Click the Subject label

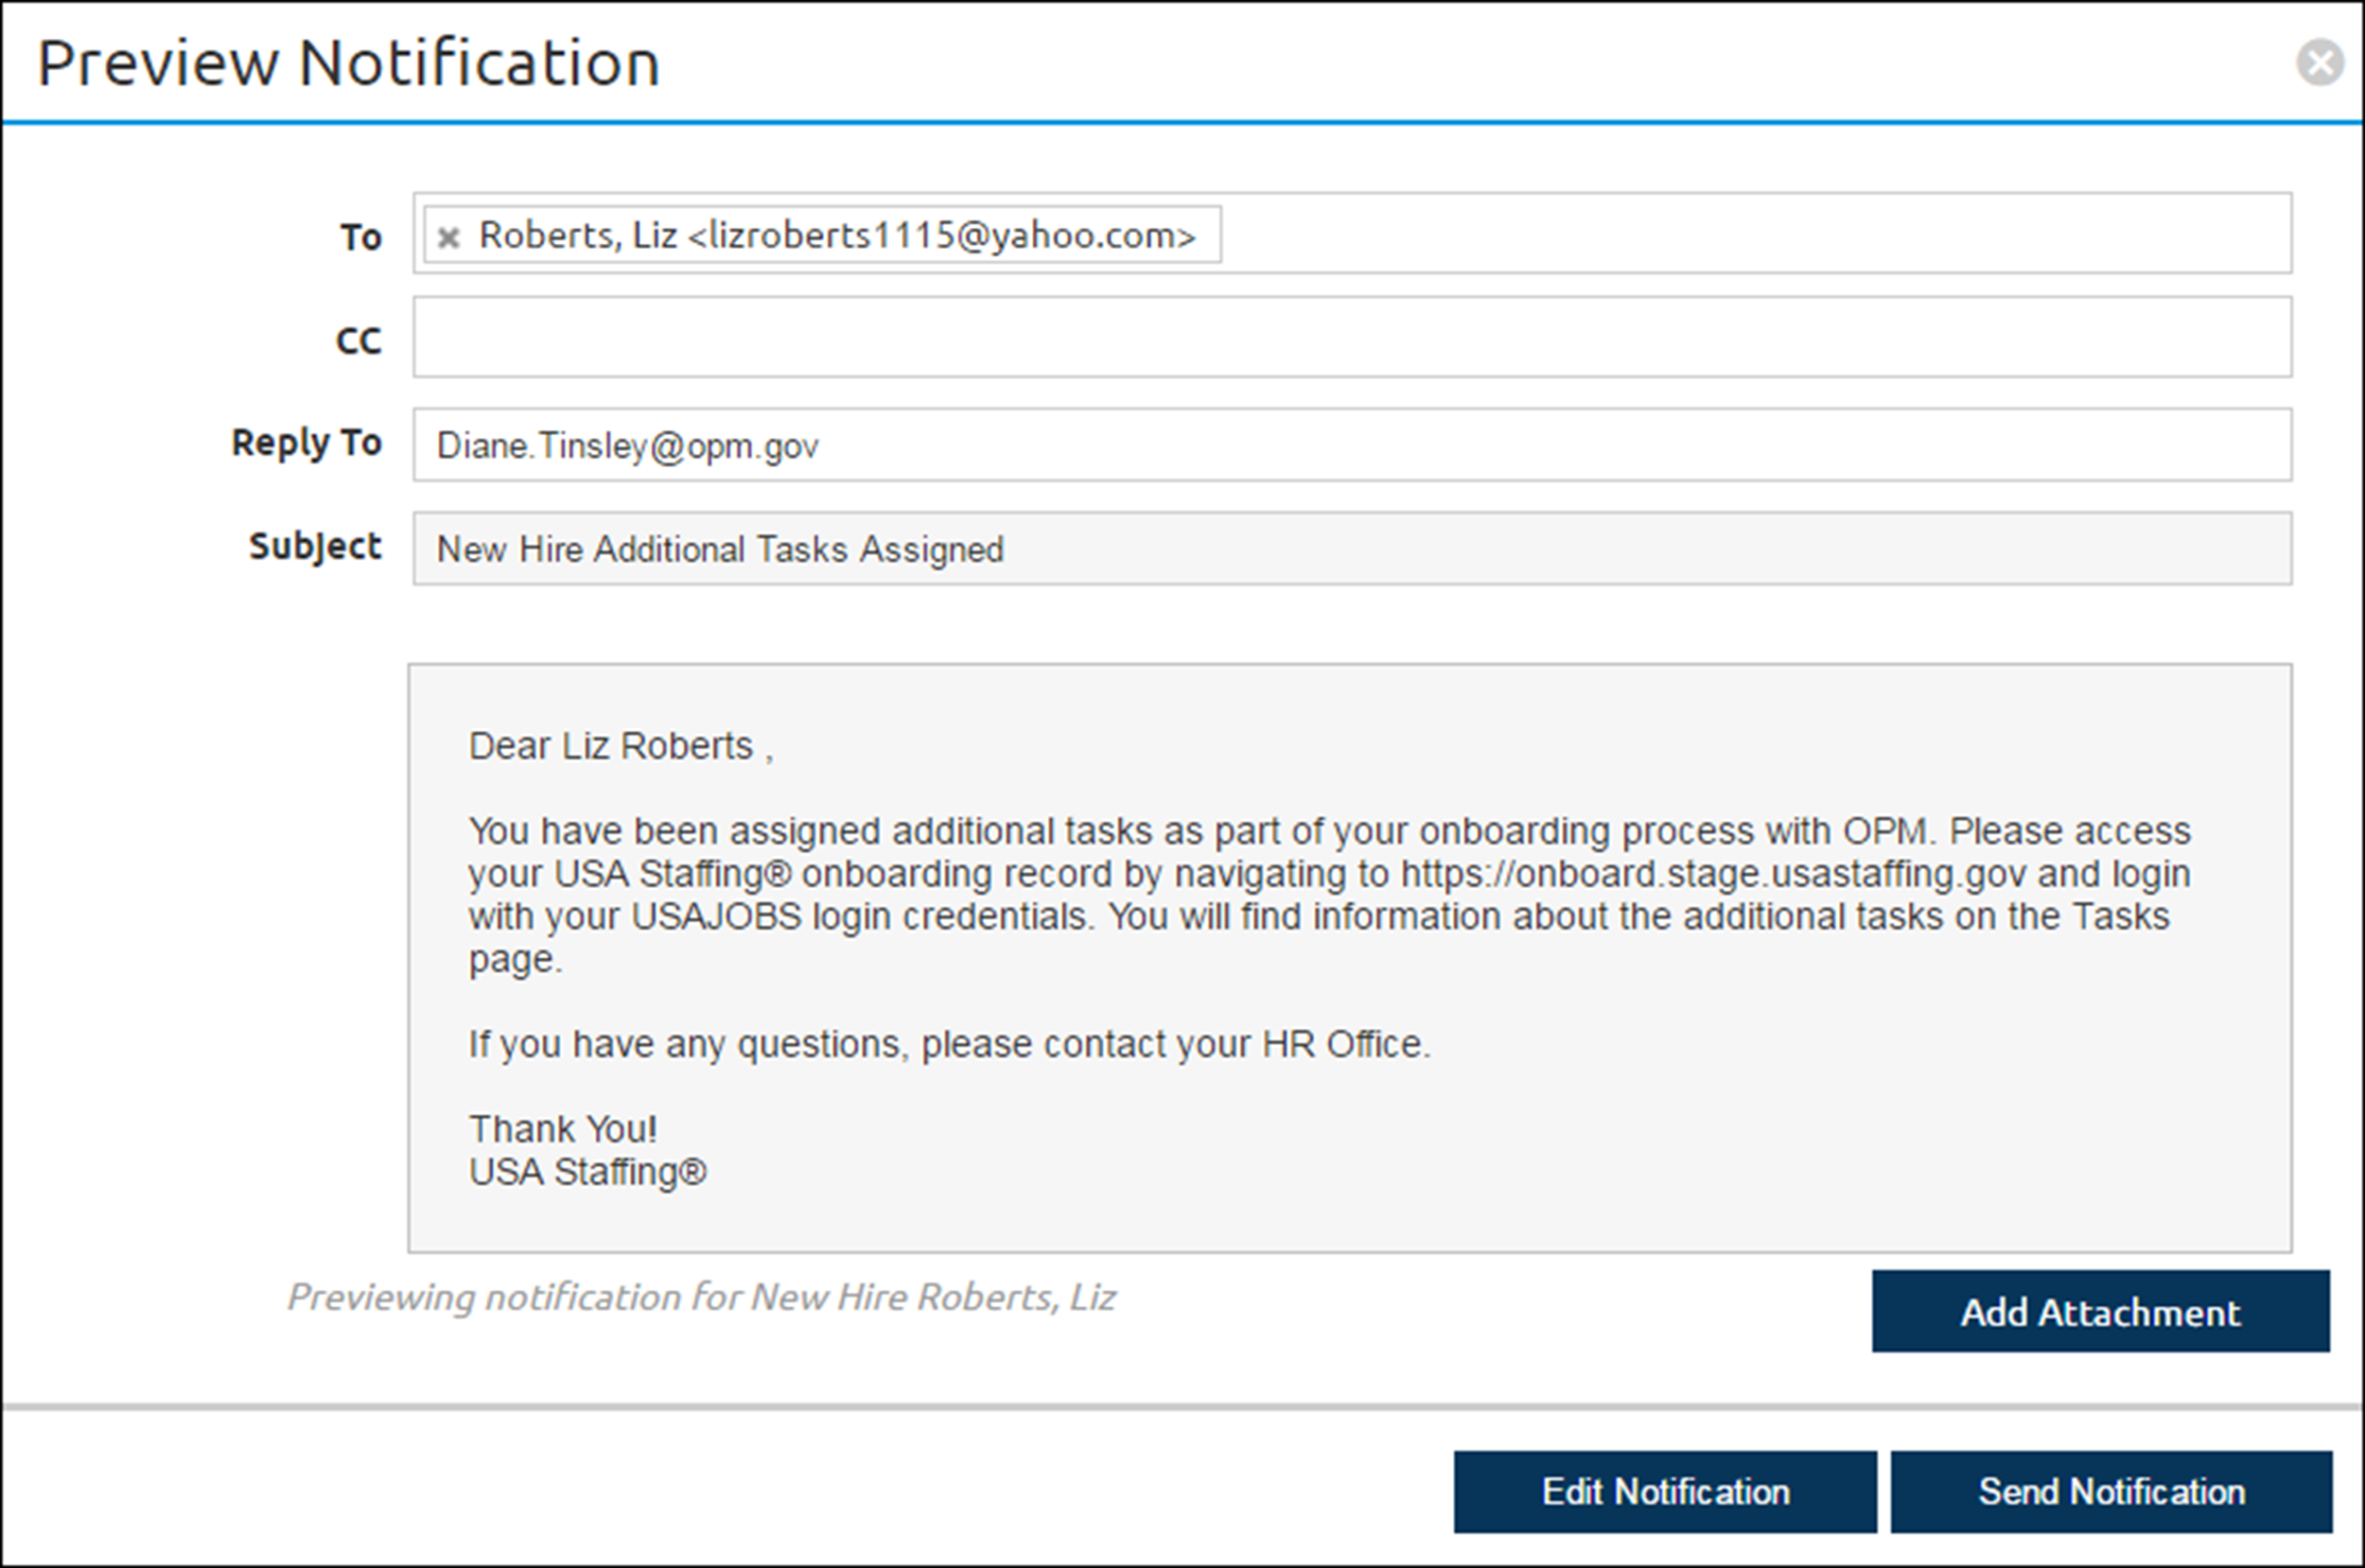tap(314, 546)
